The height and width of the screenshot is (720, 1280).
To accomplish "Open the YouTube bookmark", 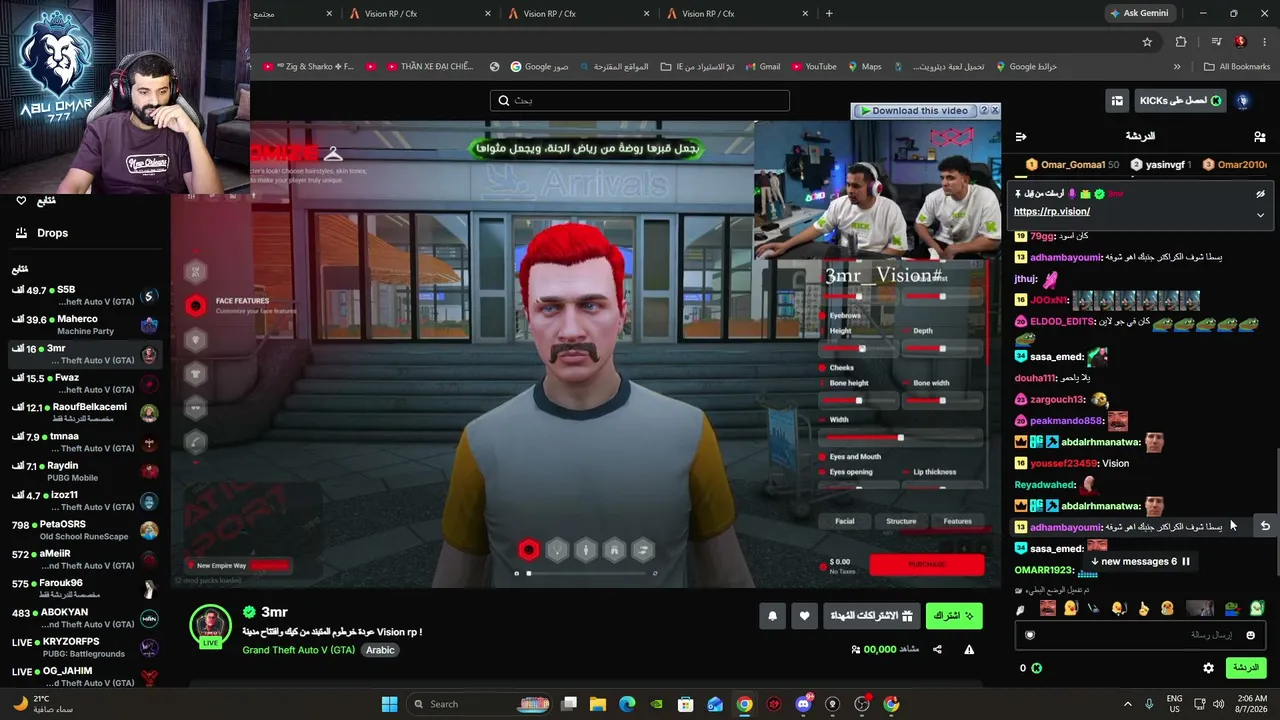I will (x=814, y=67).
